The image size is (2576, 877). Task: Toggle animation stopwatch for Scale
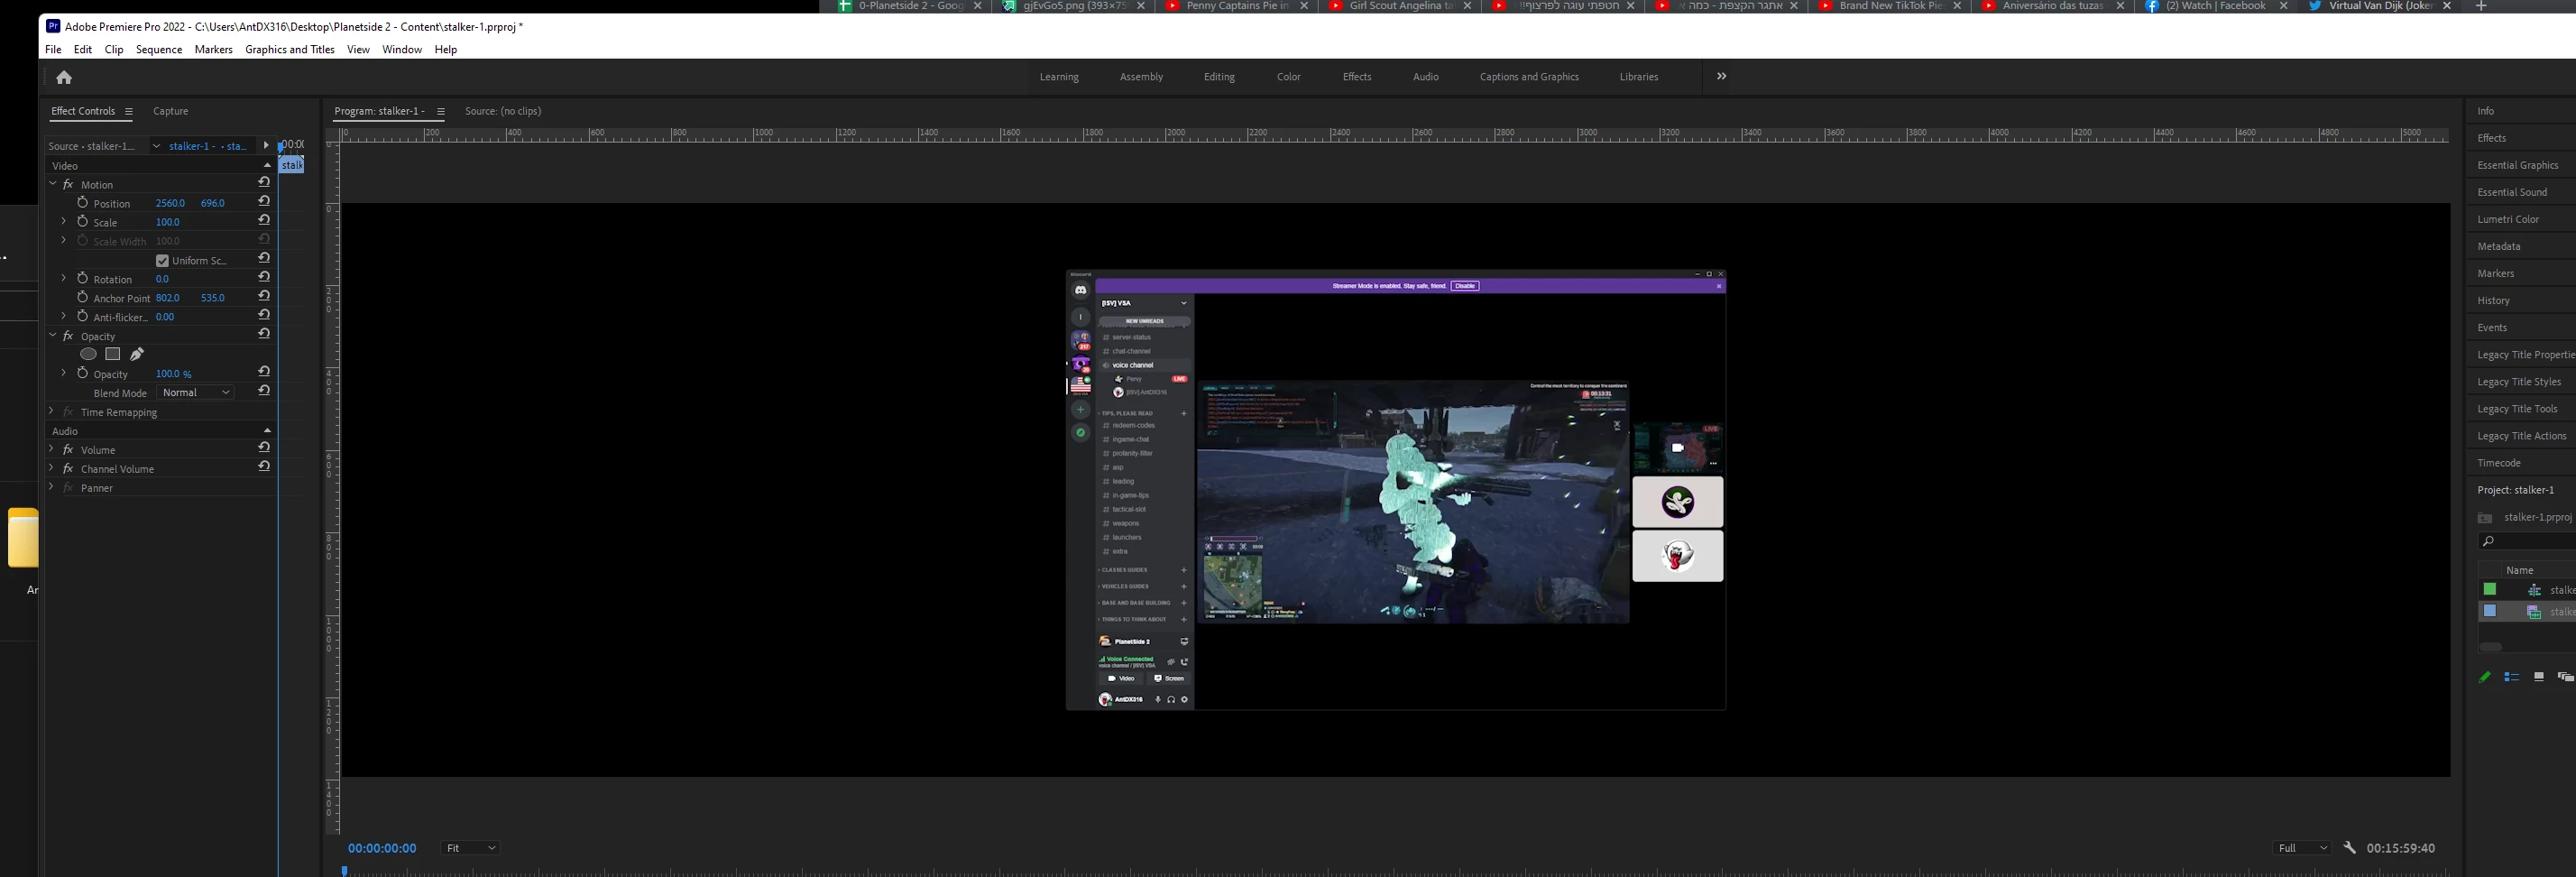coord(83,222)
